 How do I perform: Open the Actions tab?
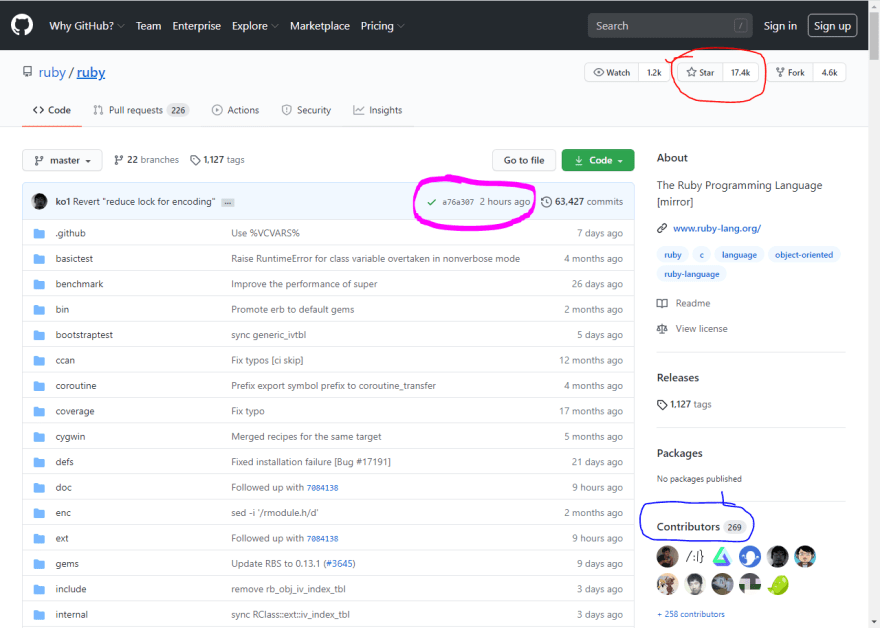pyautogui.click(x=236, y=110)
